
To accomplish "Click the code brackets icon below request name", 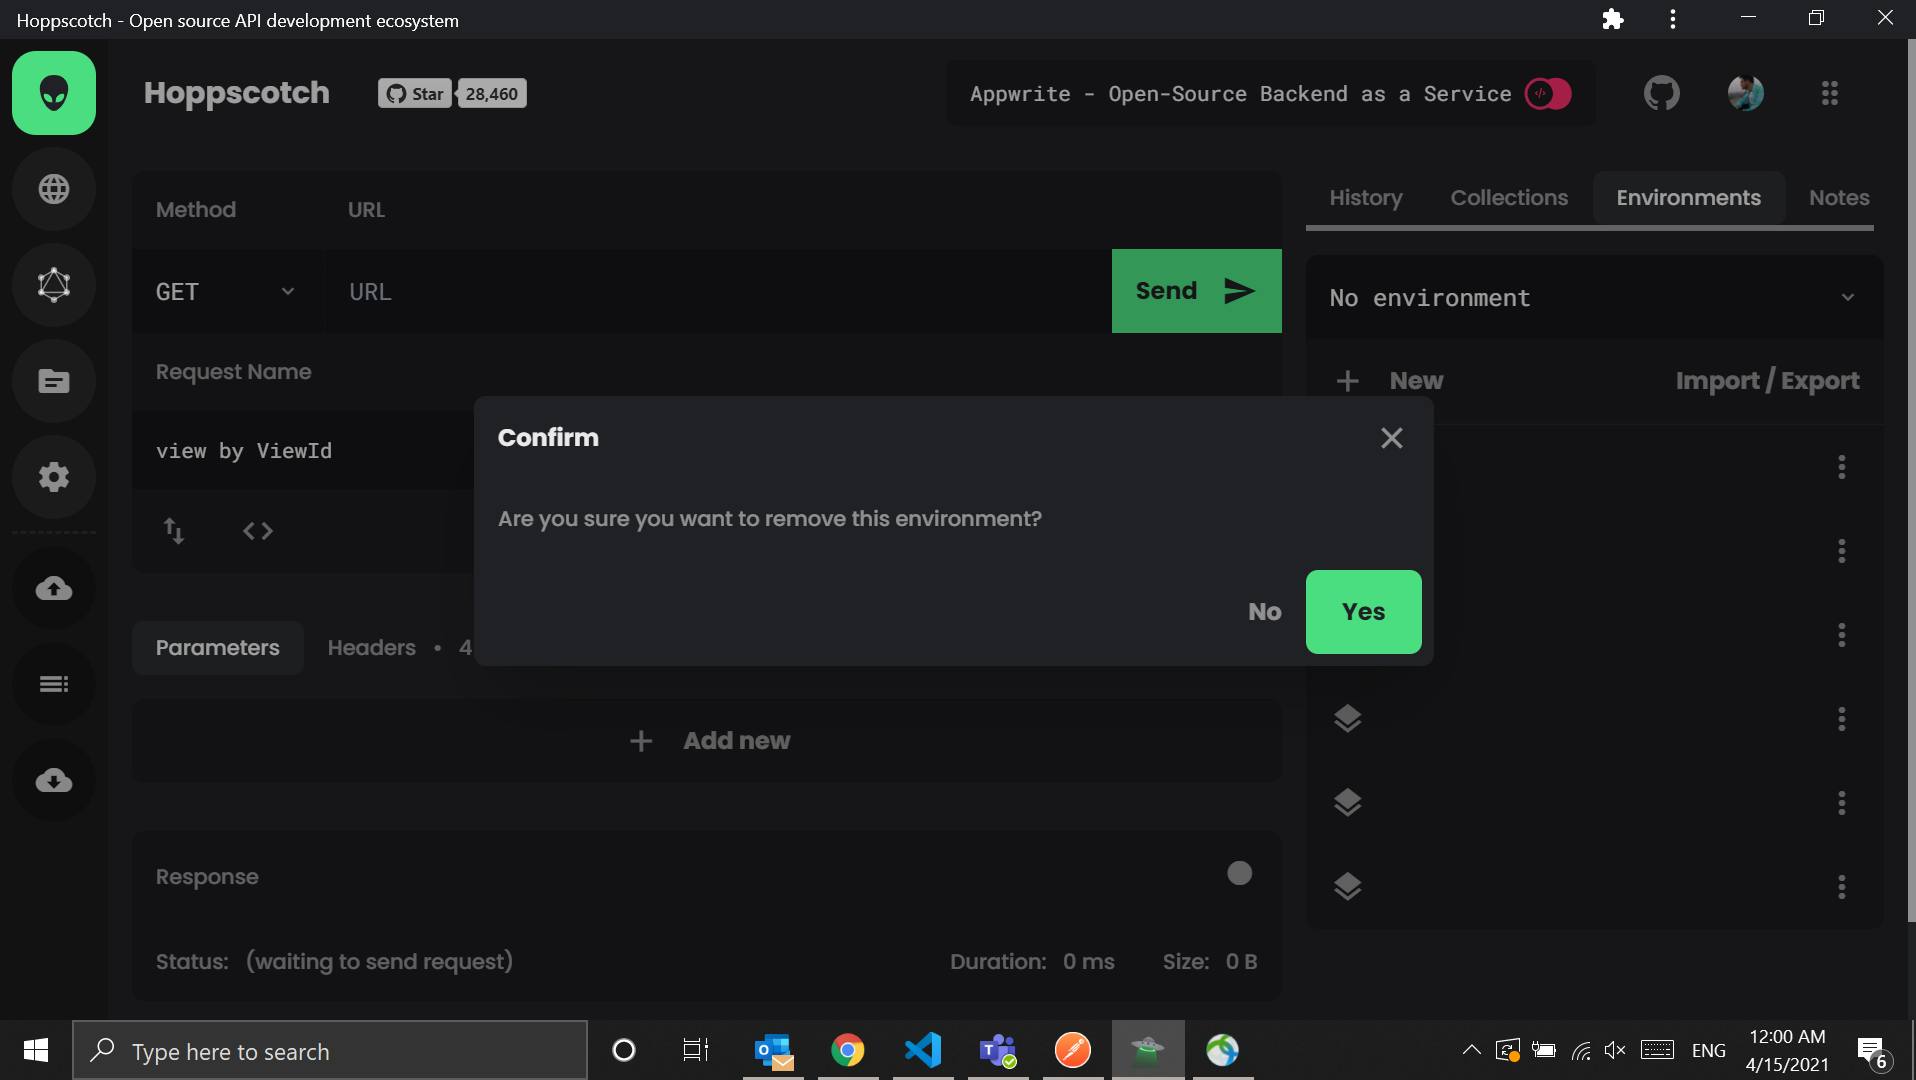I will tap(258, 531).
